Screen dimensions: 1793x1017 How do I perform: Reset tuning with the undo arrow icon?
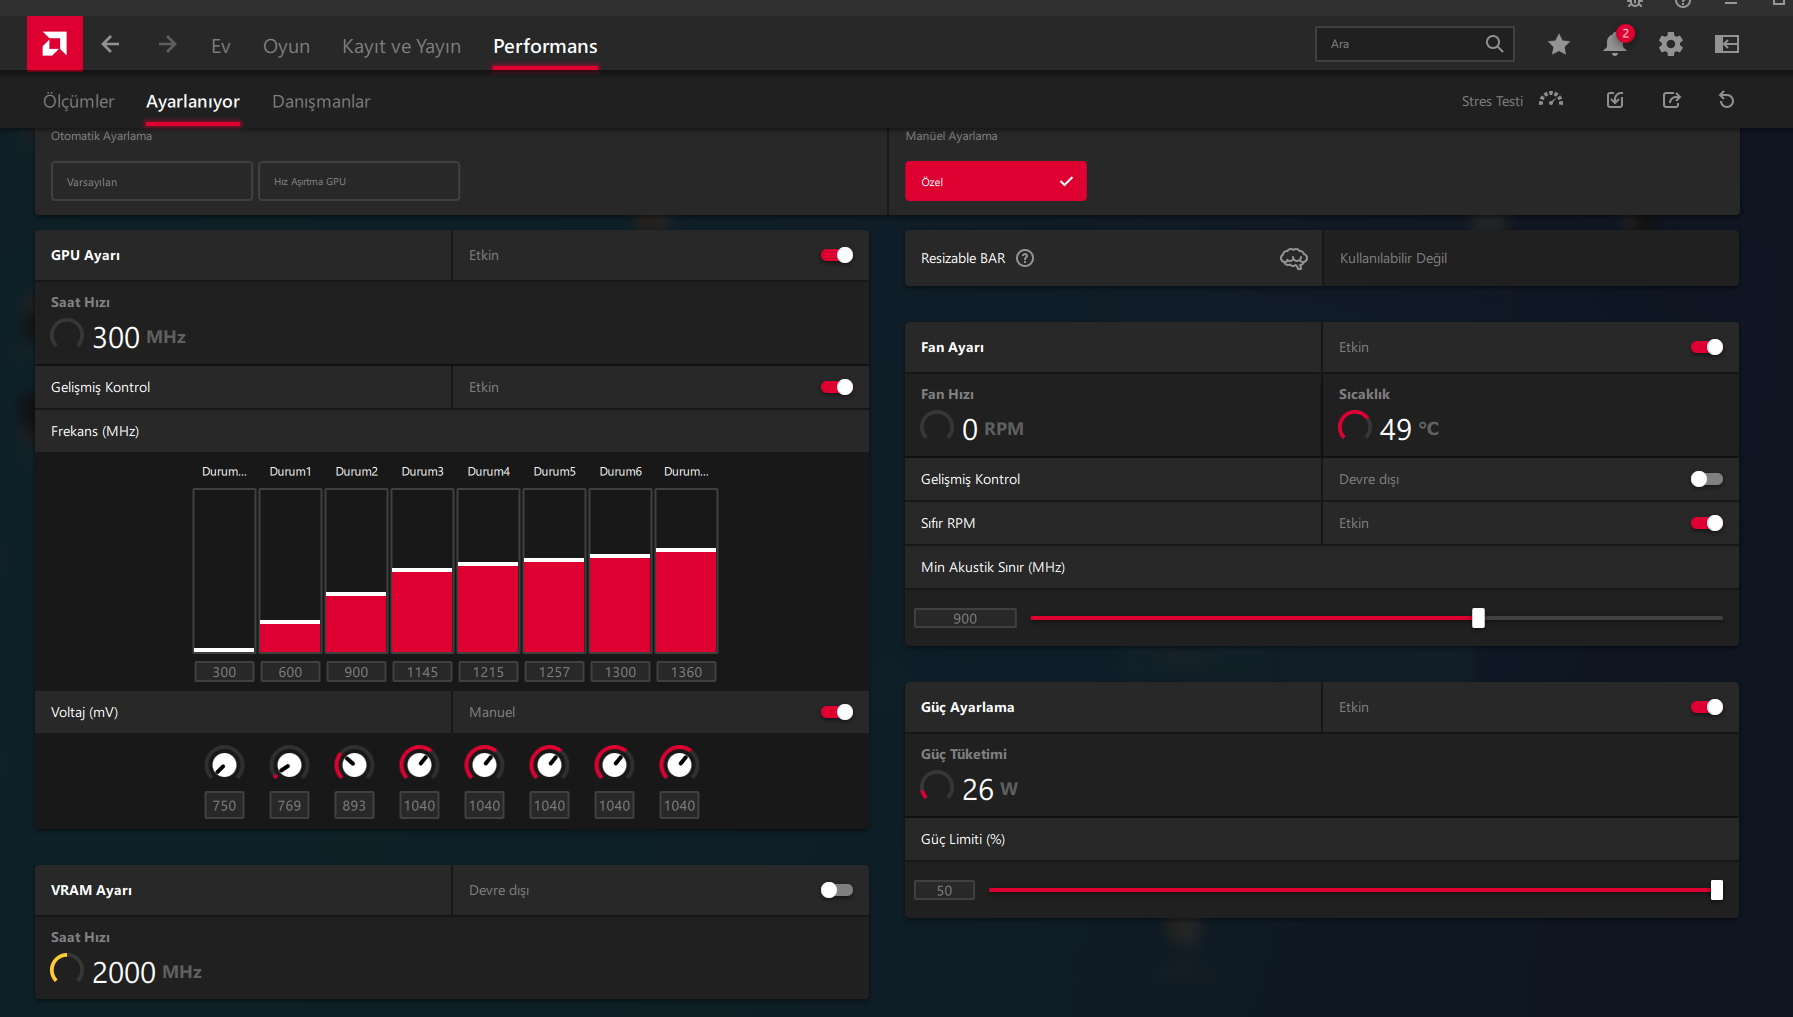[x=1726, y=100]
